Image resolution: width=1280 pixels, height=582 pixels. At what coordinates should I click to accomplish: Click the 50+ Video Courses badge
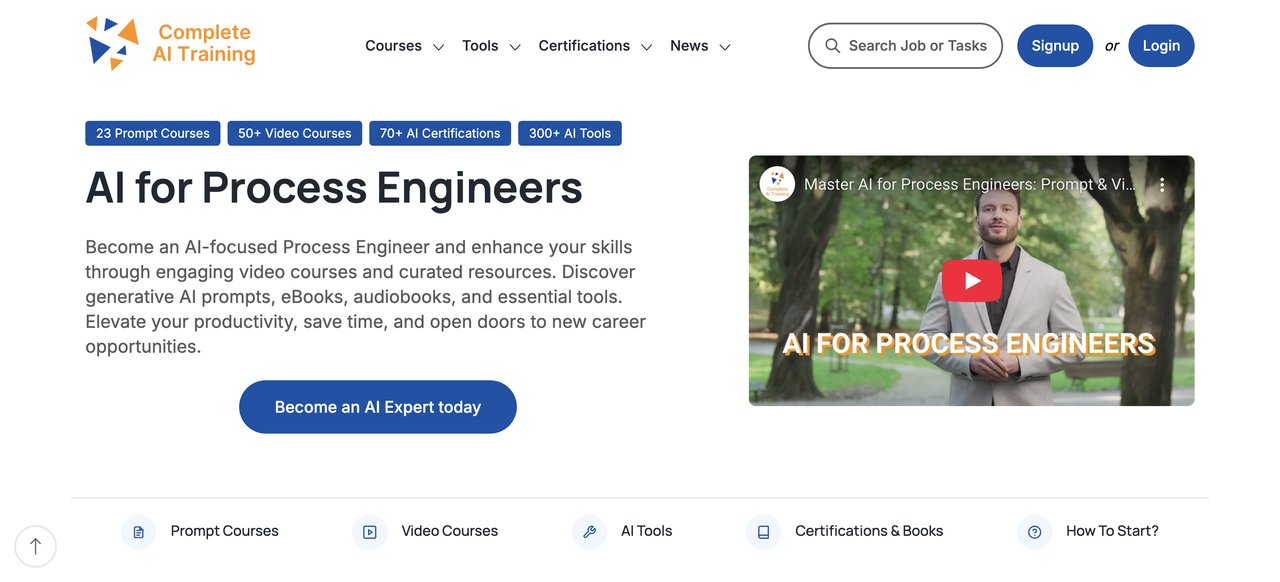click(295, 133)
